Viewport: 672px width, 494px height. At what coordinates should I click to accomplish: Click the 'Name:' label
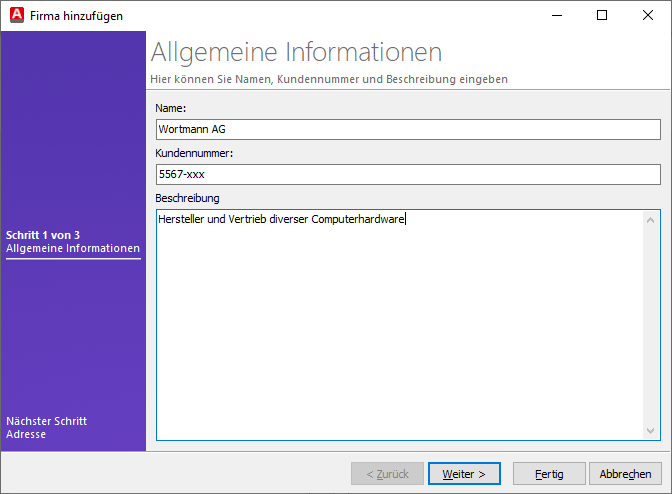[x=171, y=108]
